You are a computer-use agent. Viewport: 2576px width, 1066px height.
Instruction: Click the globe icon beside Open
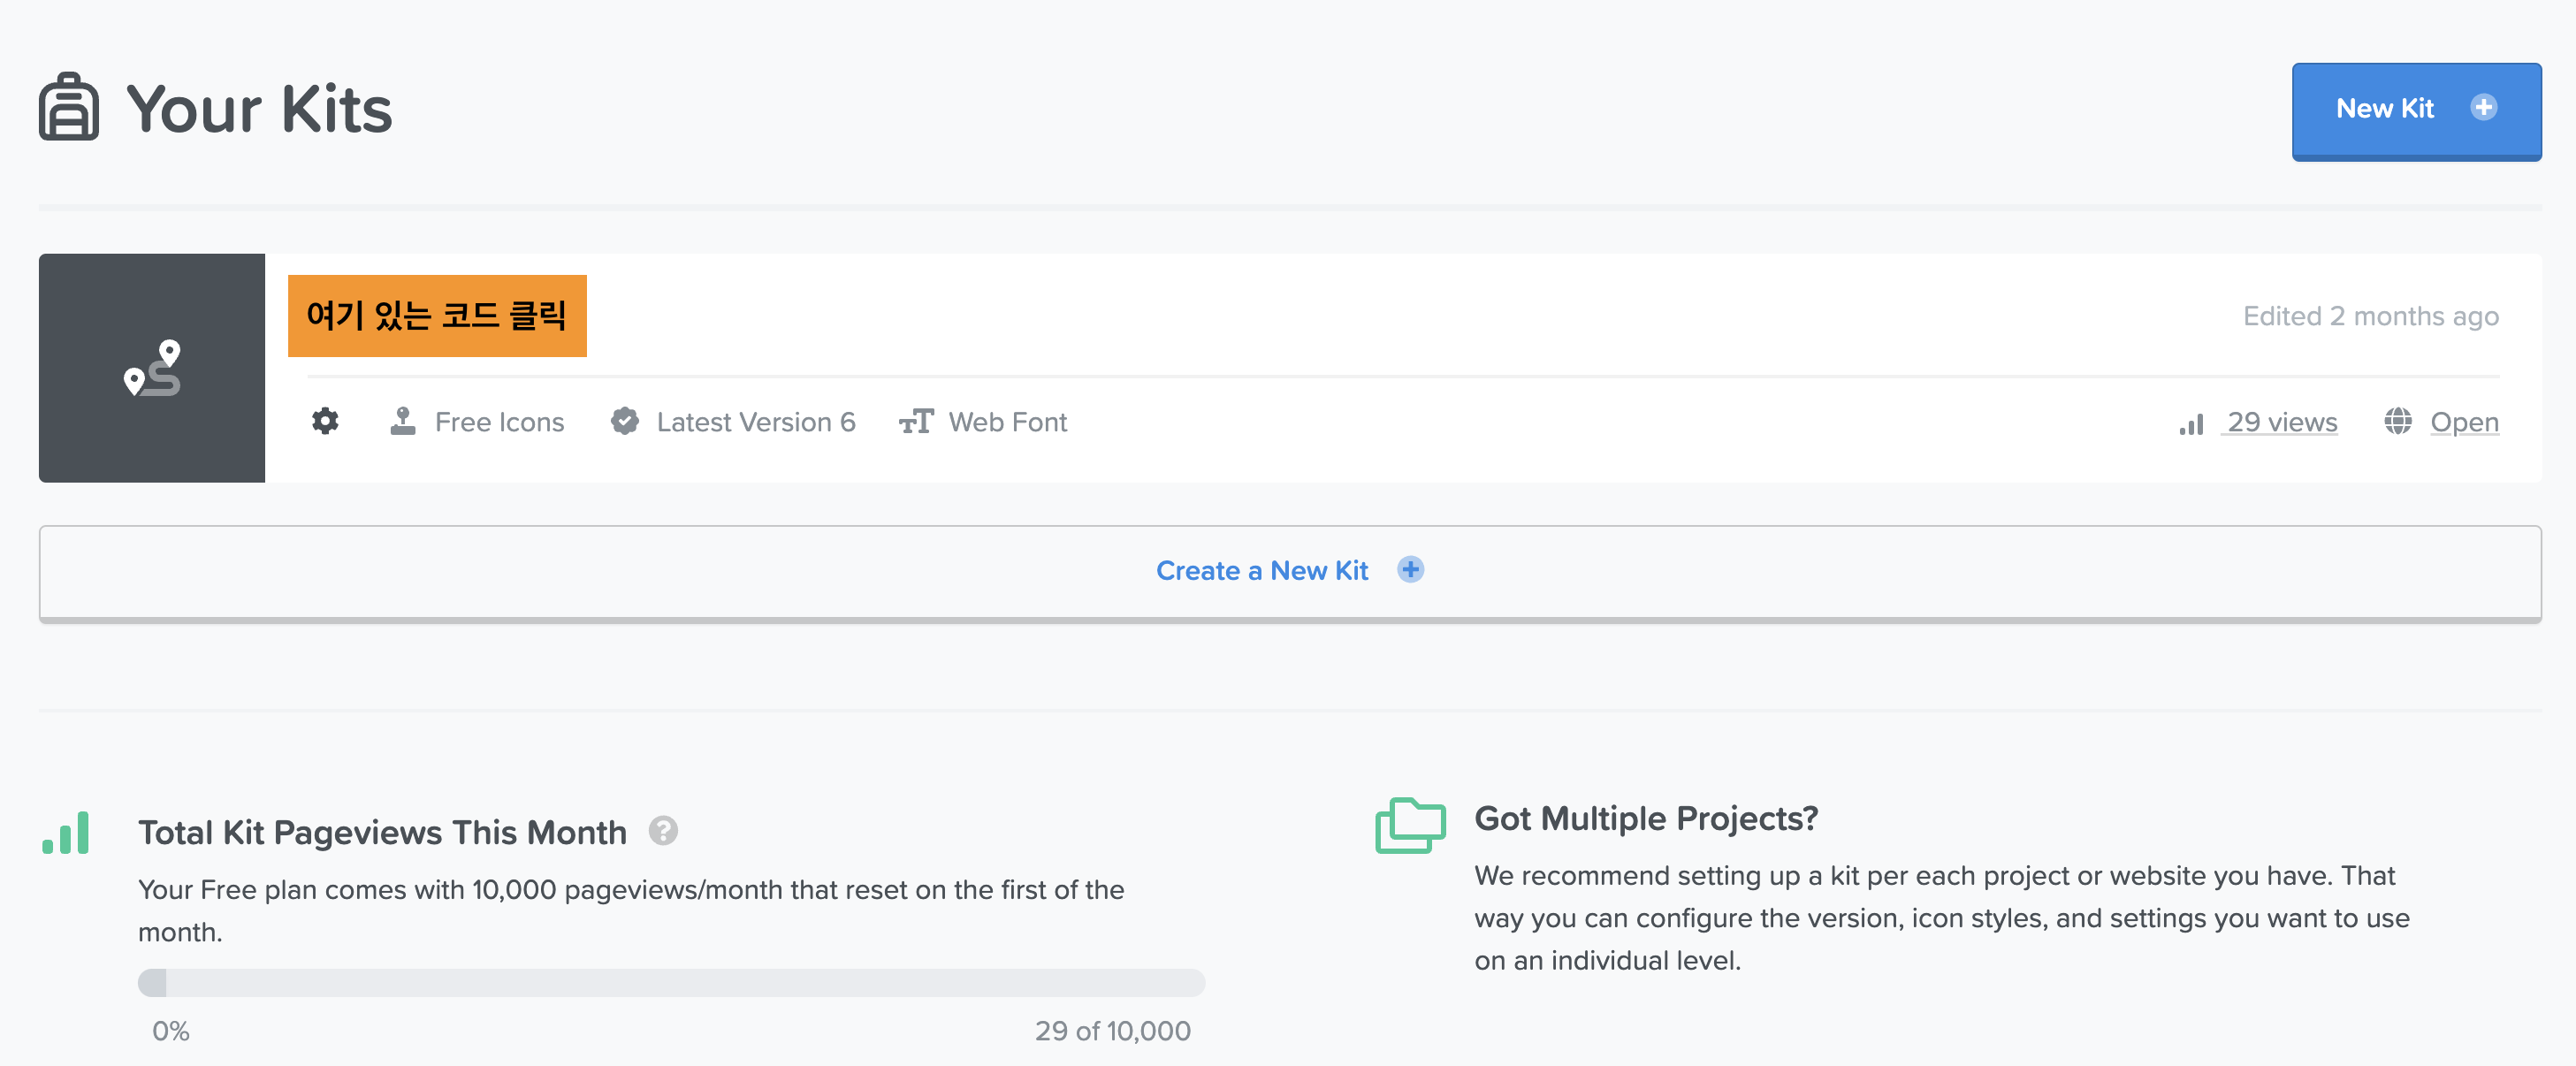click(x=2397, y=421)
